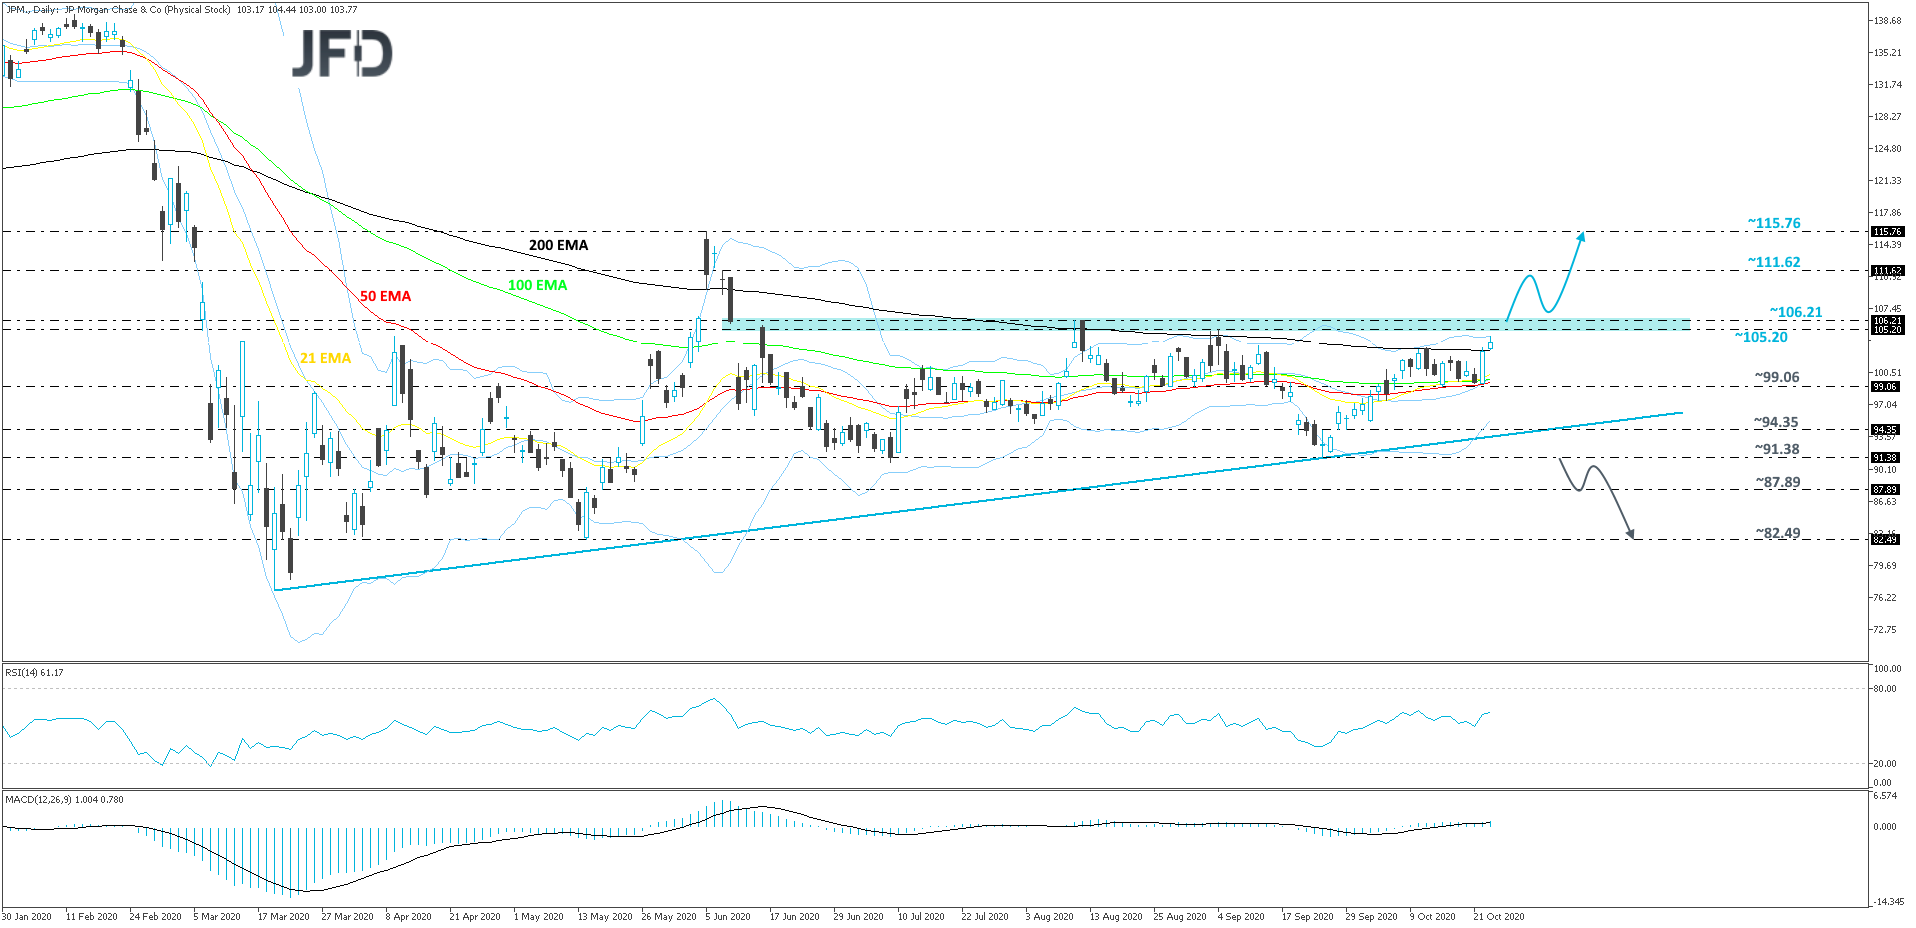Viewport: 1916px width, 928px height.
Task: Click the ~87.89 support level label
Action: [x=1778, y=482]
